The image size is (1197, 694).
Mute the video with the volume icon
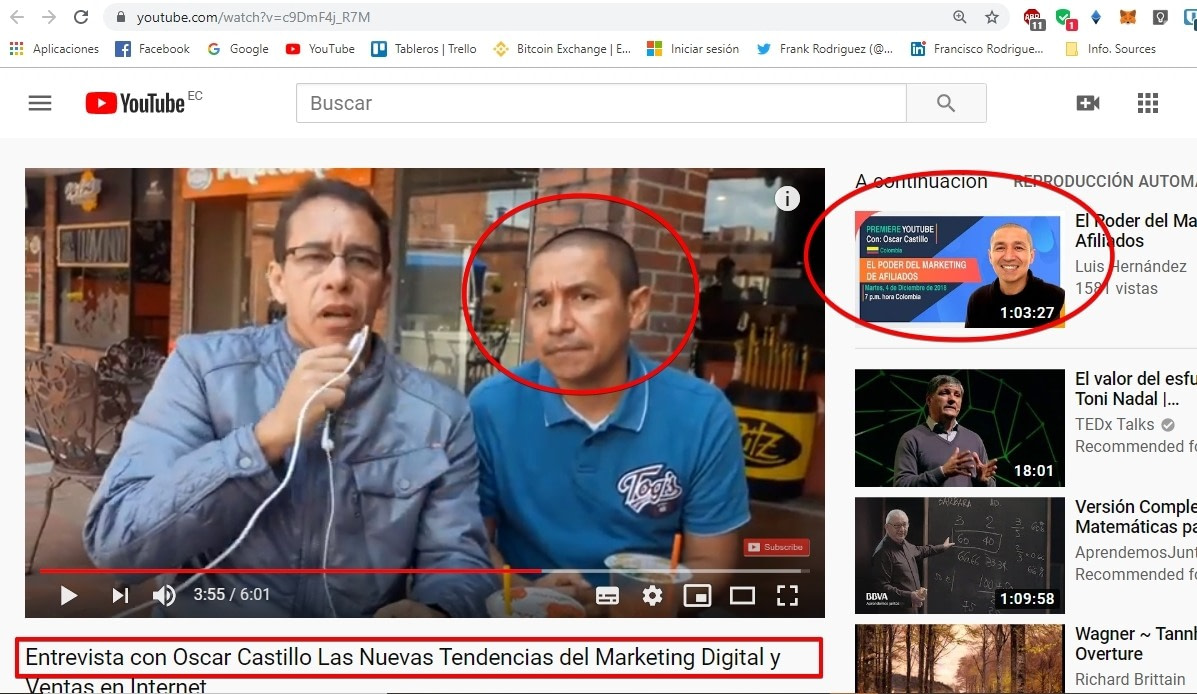pos(164,595)
